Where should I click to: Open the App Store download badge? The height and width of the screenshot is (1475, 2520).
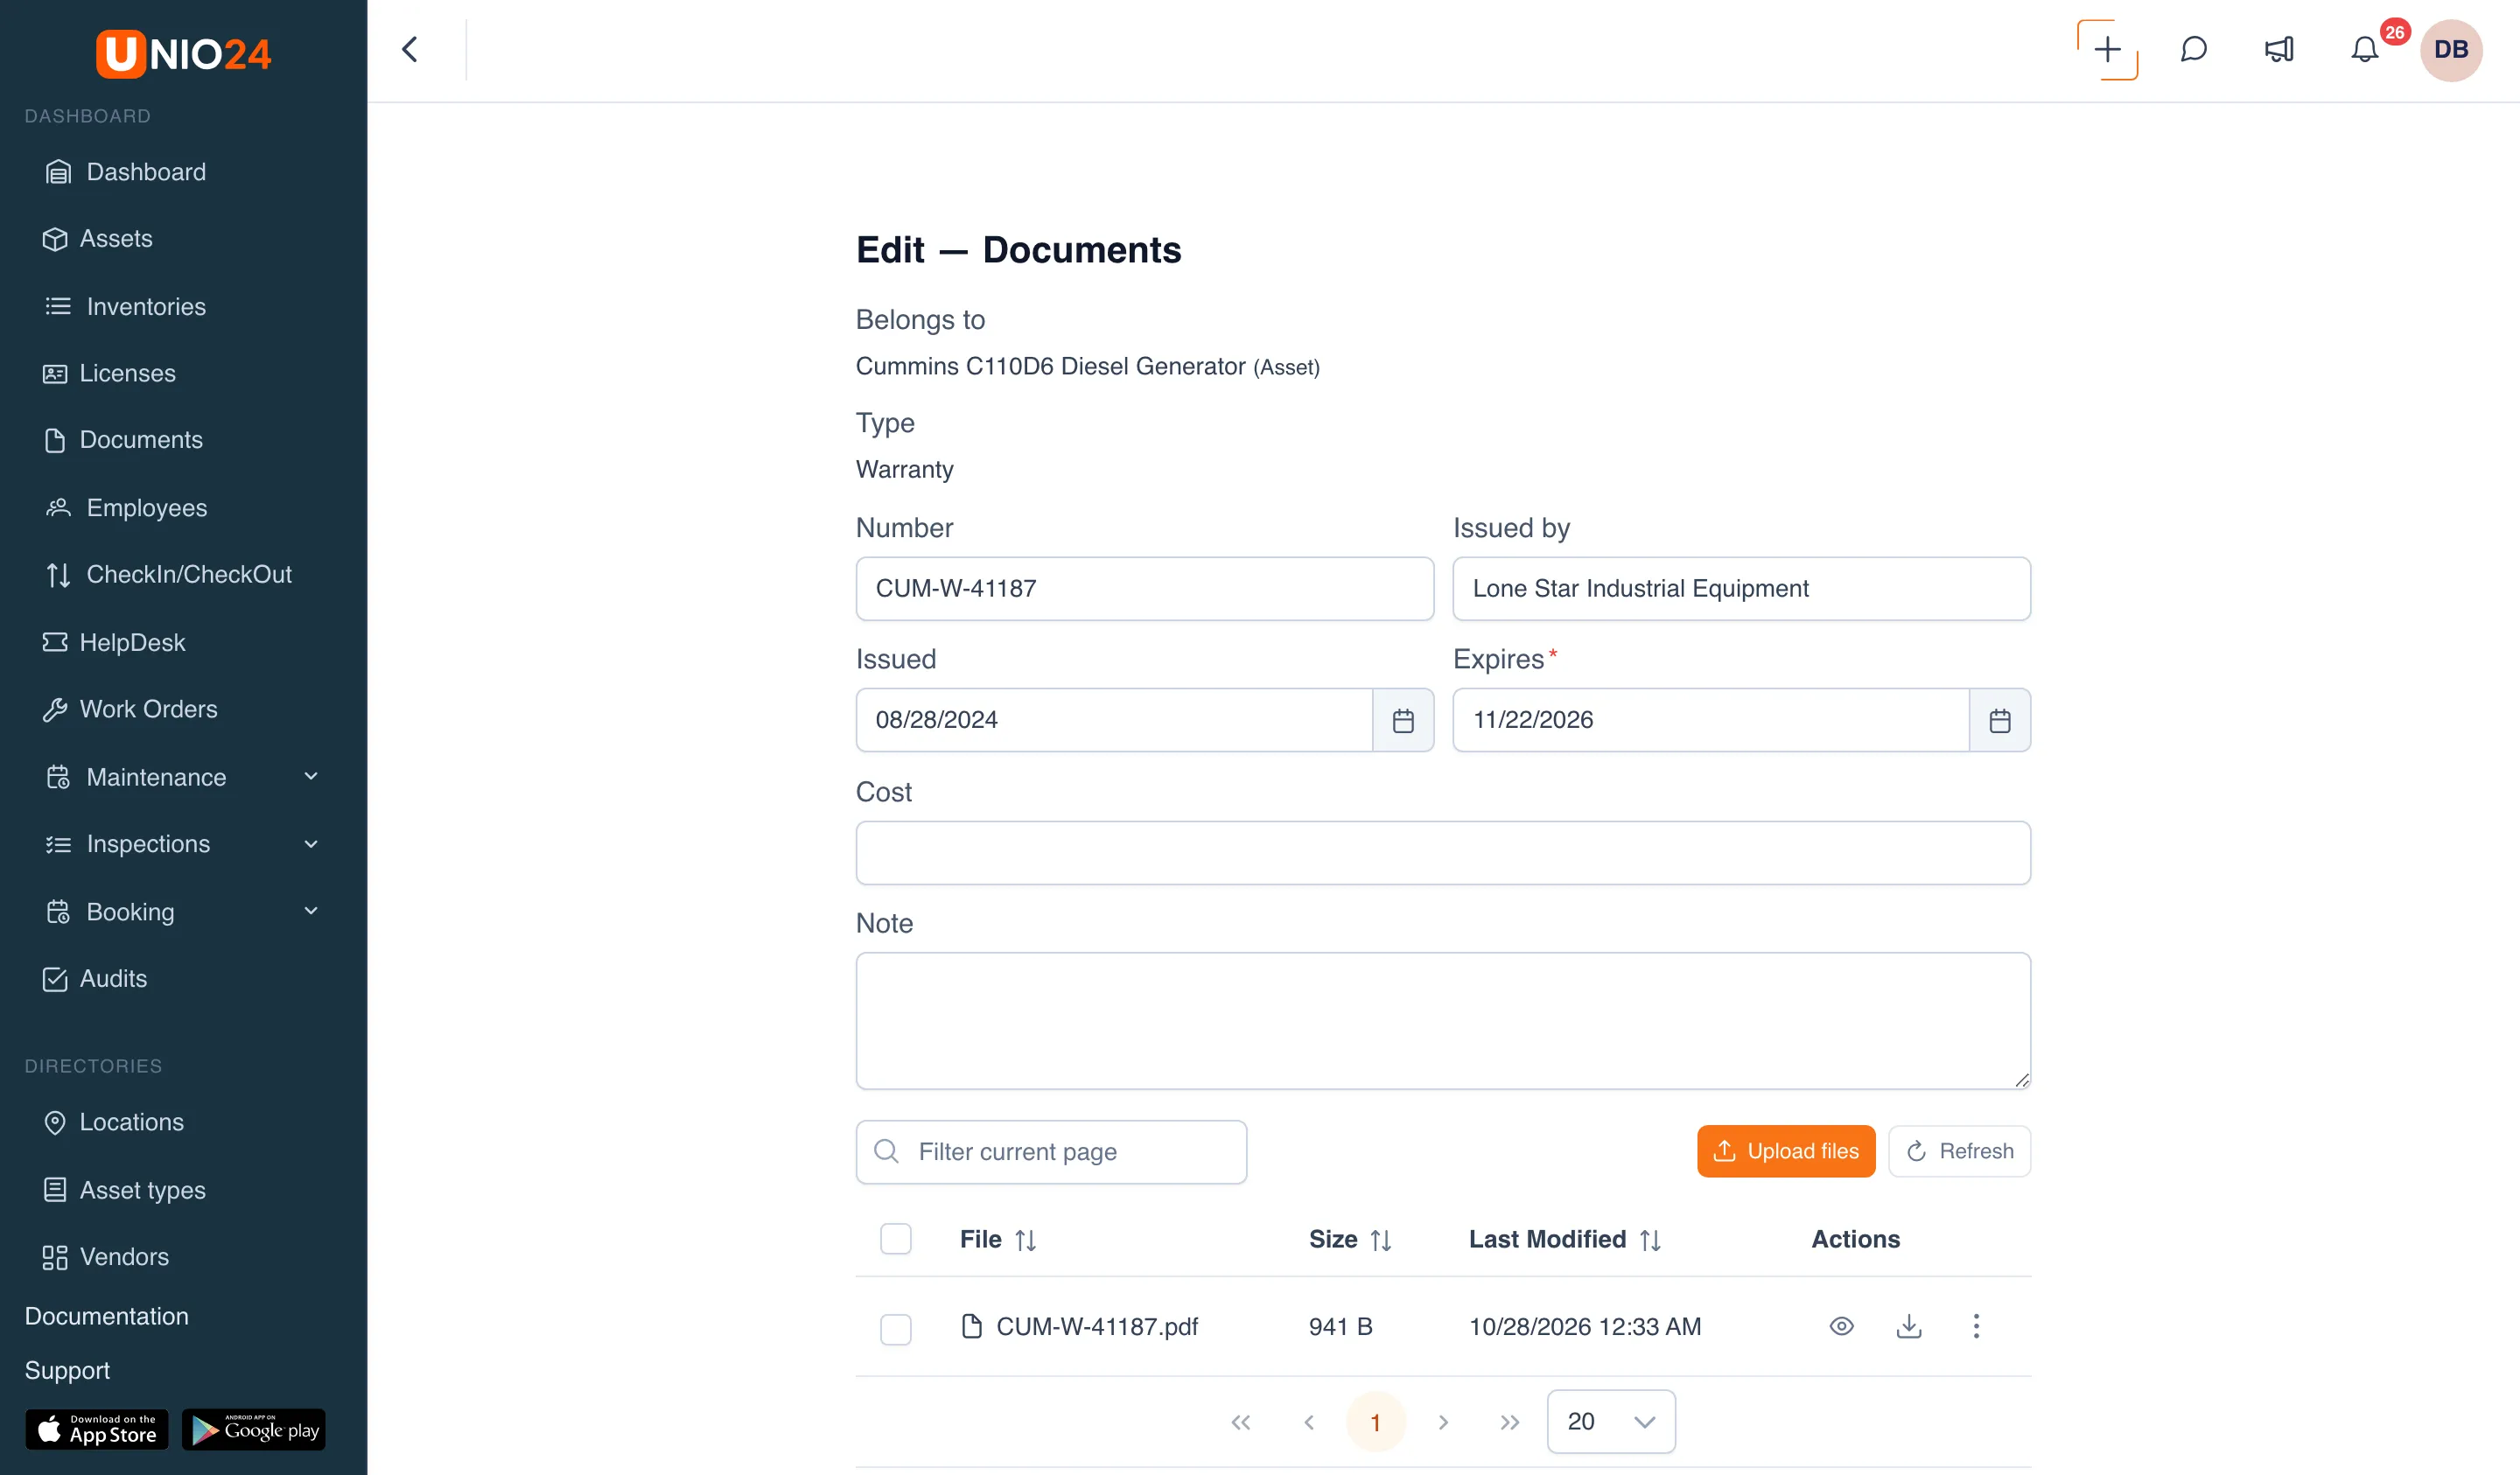pos(97,1430)
